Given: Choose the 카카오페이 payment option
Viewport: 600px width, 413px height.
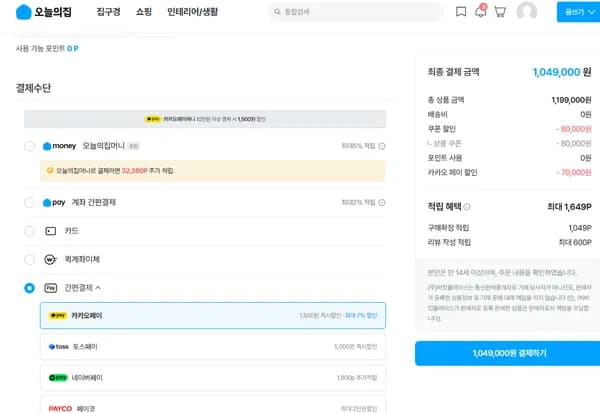Looking at the screenshot, I should coord(213,315).
